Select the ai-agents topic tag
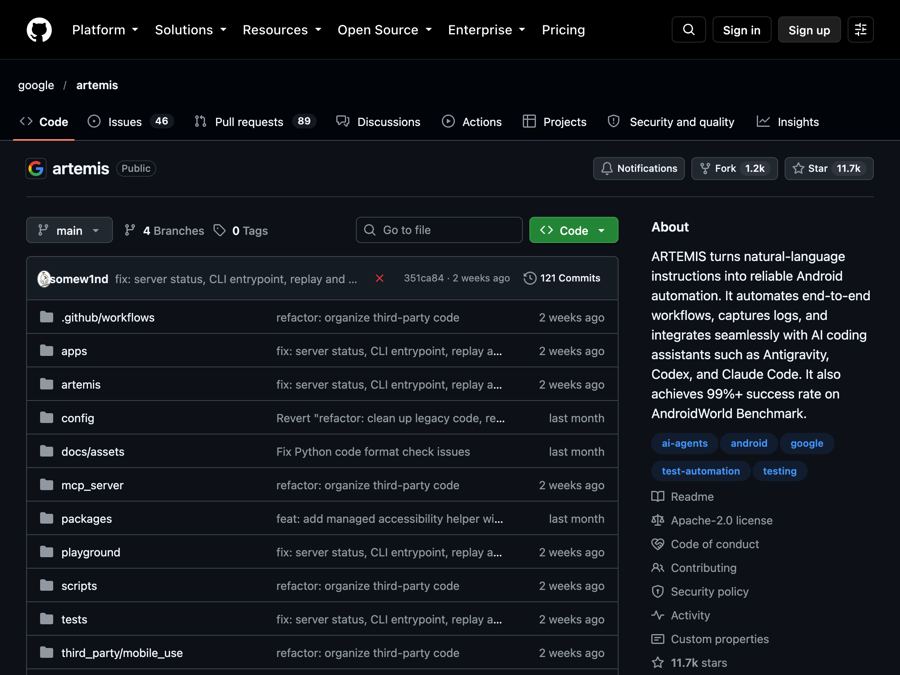The image size is (900, 675). (x=684, y=443)
